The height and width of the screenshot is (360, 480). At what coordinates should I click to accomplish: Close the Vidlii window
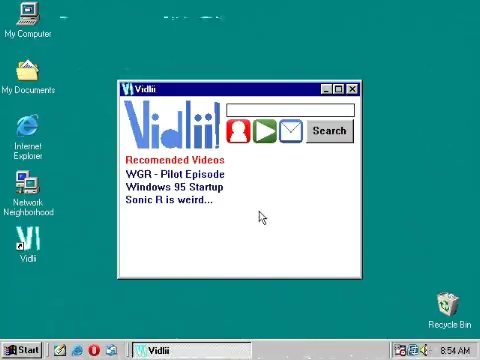tap(352, 89)
